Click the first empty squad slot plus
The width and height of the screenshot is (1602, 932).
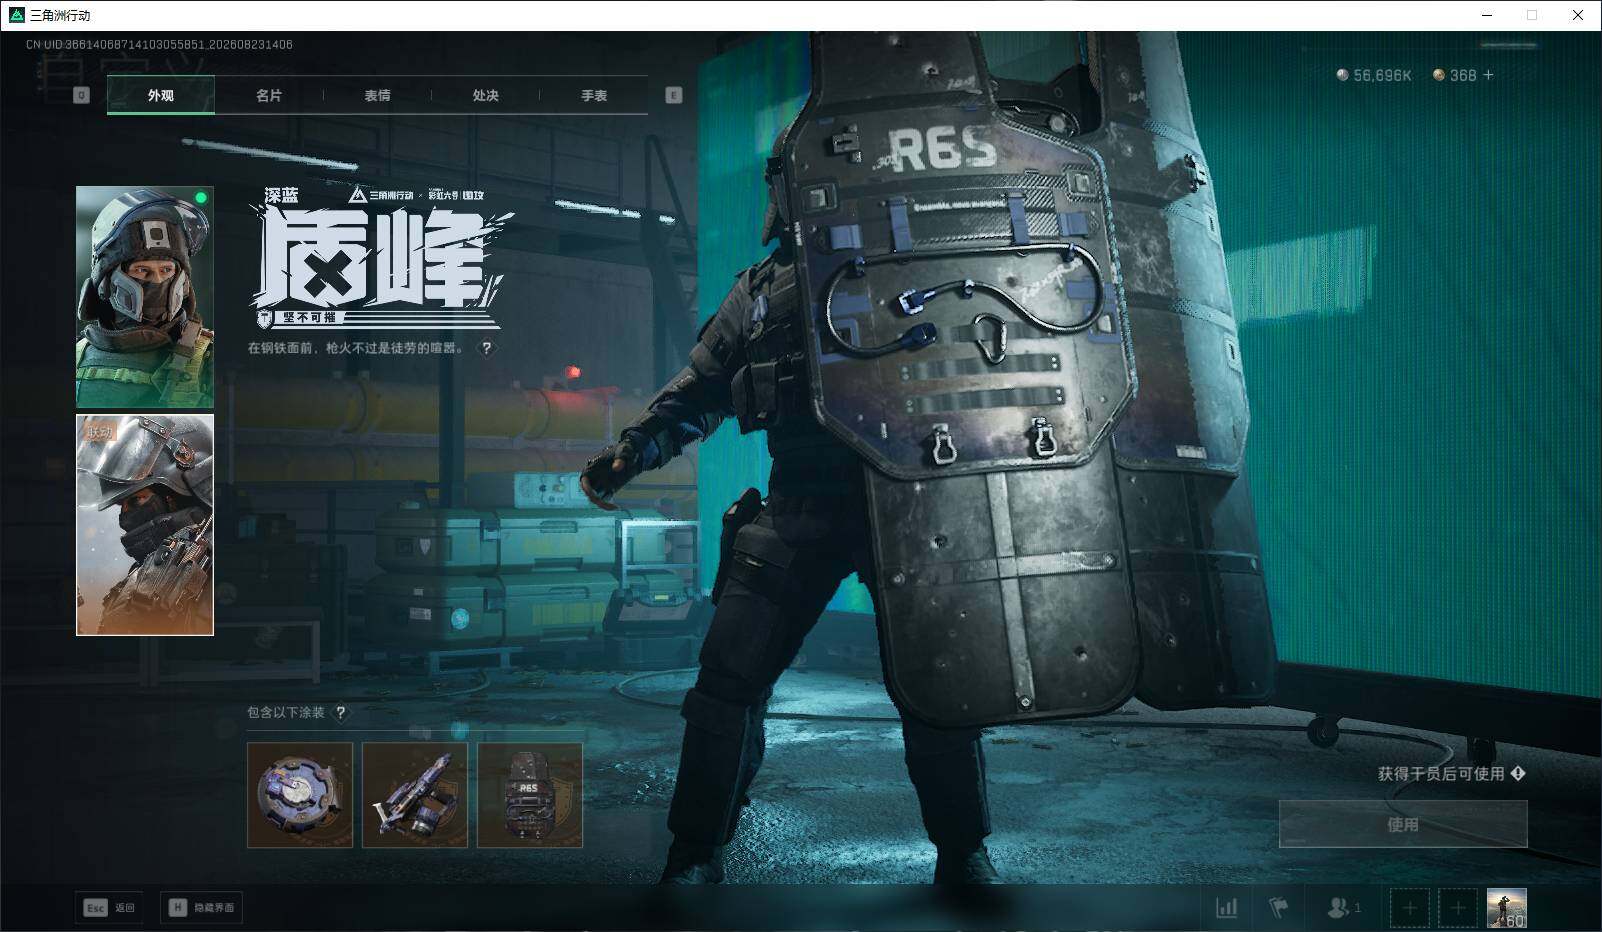(x=1409, y=908)
